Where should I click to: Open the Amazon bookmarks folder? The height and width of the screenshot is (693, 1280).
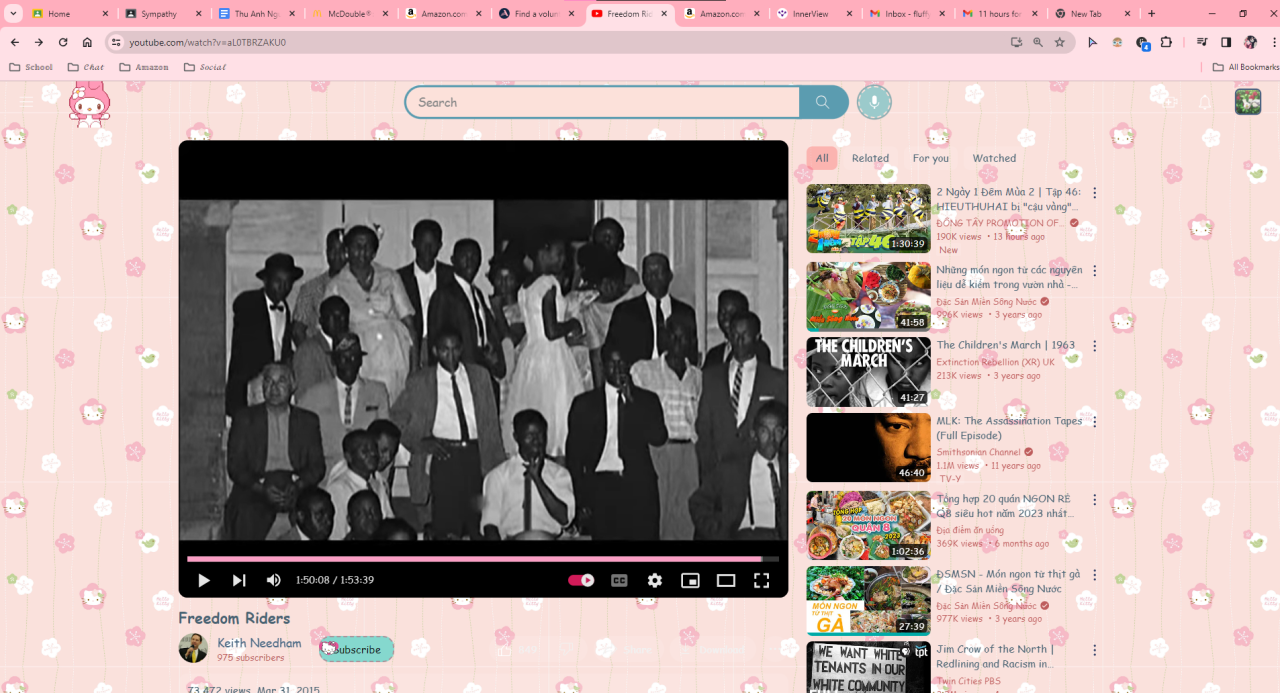[x=144, y=67]
